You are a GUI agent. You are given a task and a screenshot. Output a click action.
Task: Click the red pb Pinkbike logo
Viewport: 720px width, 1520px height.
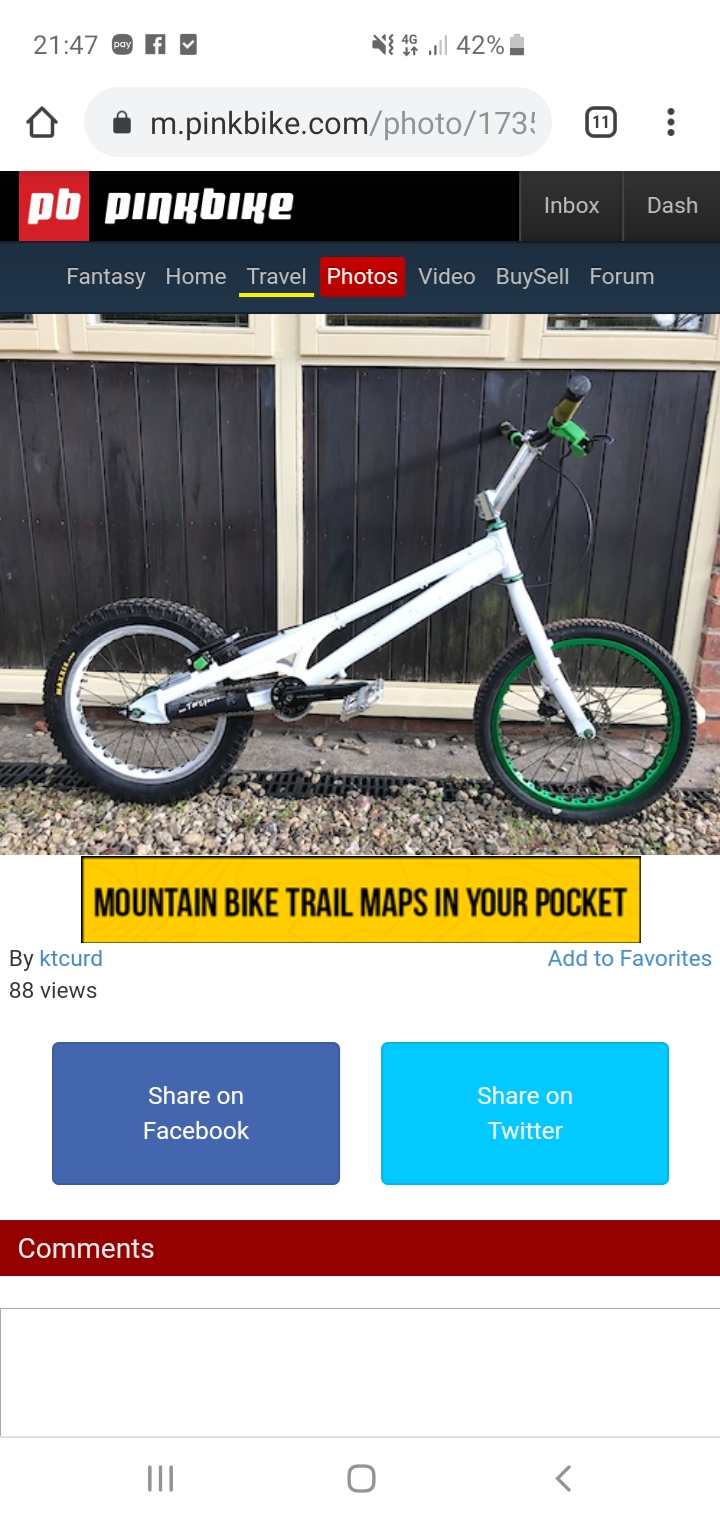pyautogui.click(x=54, y=206)
